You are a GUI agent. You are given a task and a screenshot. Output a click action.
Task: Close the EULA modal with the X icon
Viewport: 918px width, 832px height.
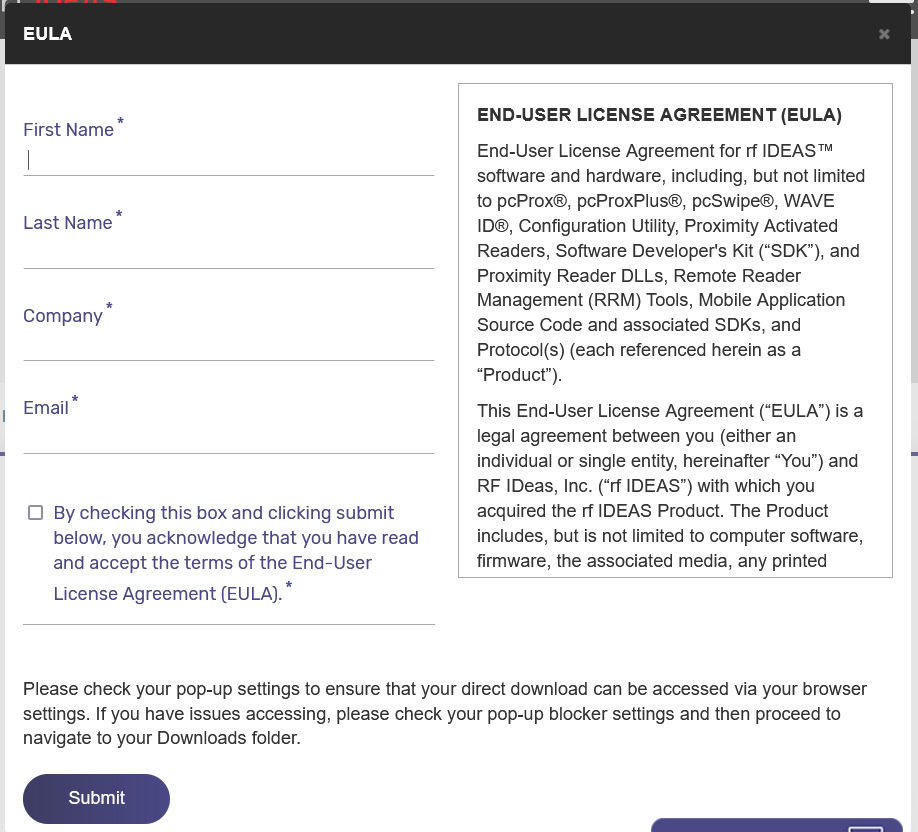pyautogui.click(x=884, y=33)
